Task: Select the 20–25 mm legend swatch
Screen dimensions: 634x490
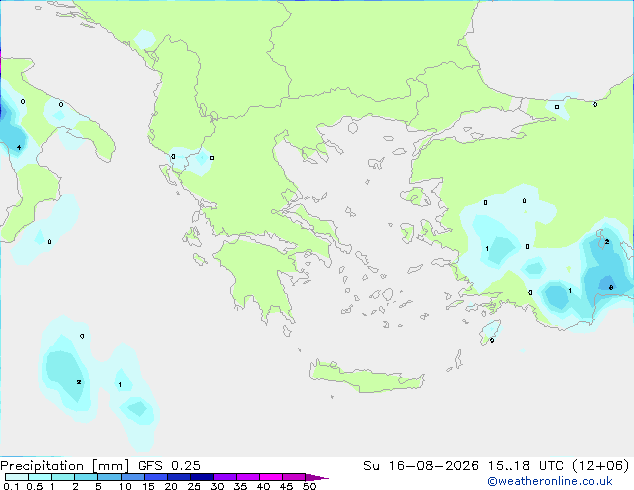Action: (178, 477)
